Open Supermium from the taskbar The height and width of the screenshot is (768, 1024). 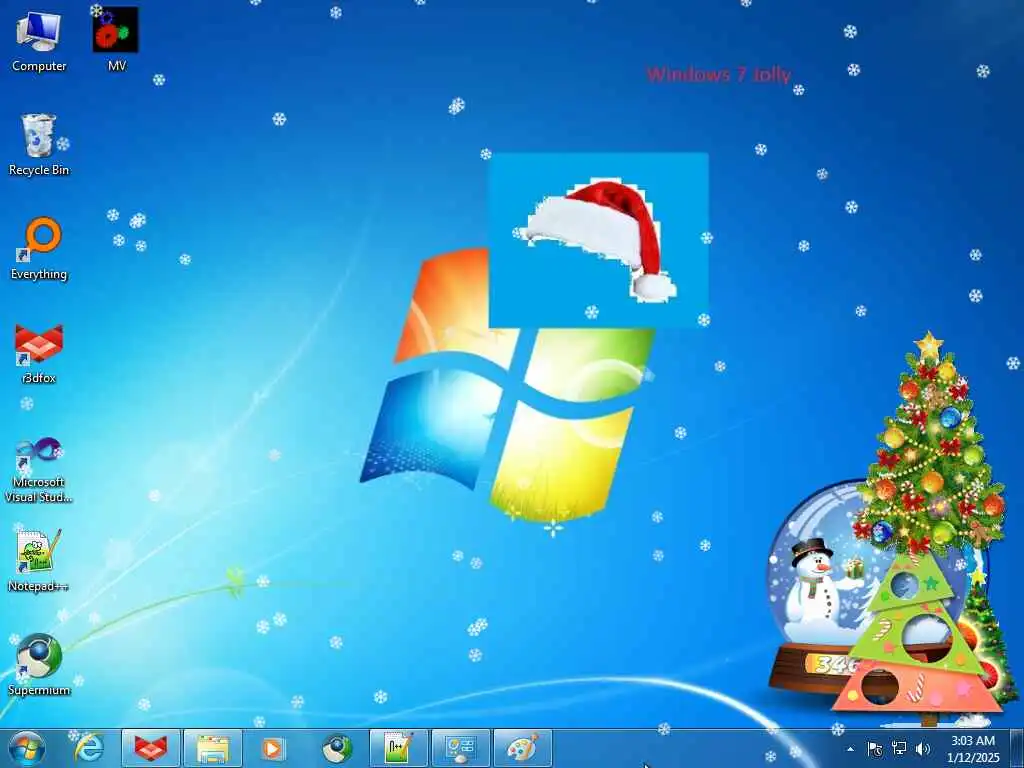point(337,748)
